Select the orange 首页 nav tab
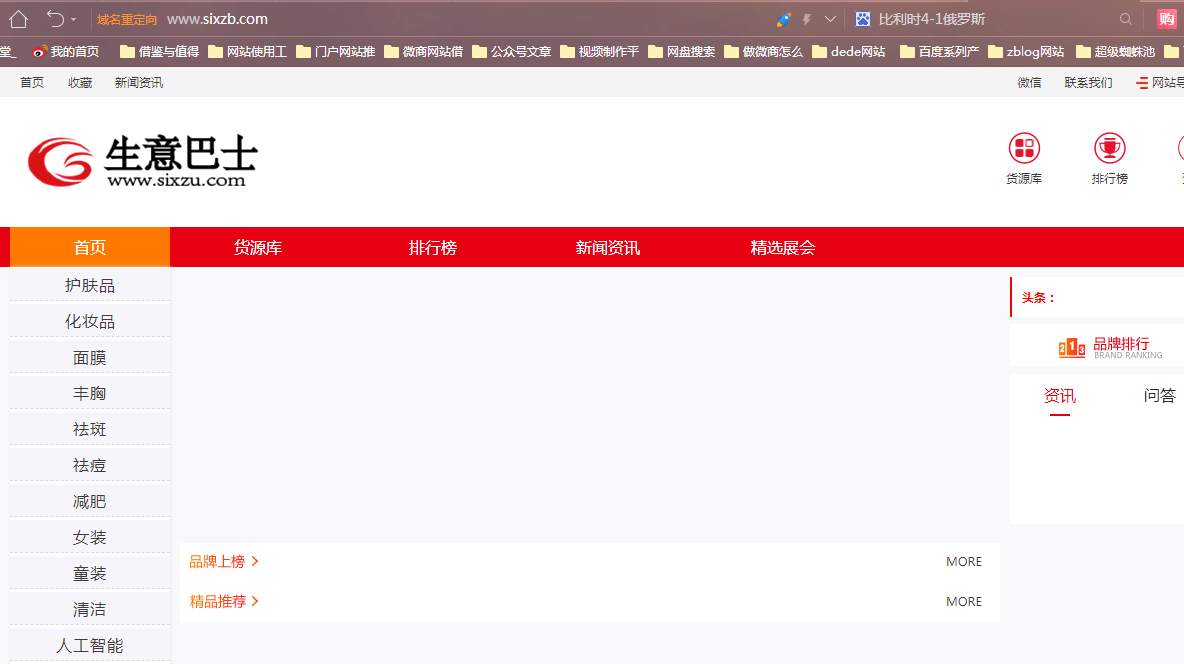Screen dimensions: 1184x664 click(90, 247)
